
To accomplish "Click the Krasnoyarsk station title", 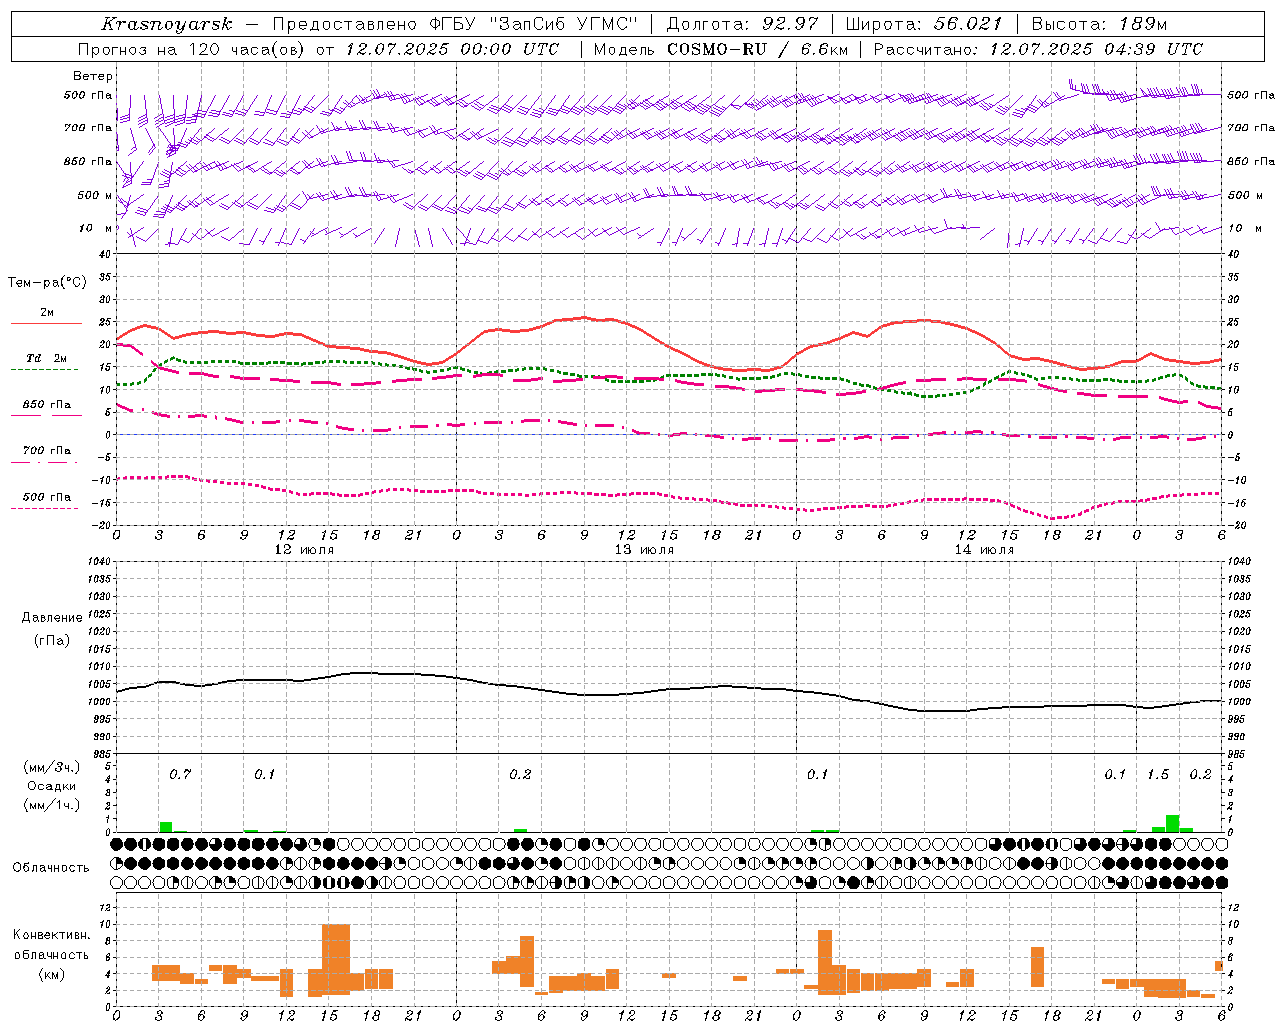I will click(167, 24).
